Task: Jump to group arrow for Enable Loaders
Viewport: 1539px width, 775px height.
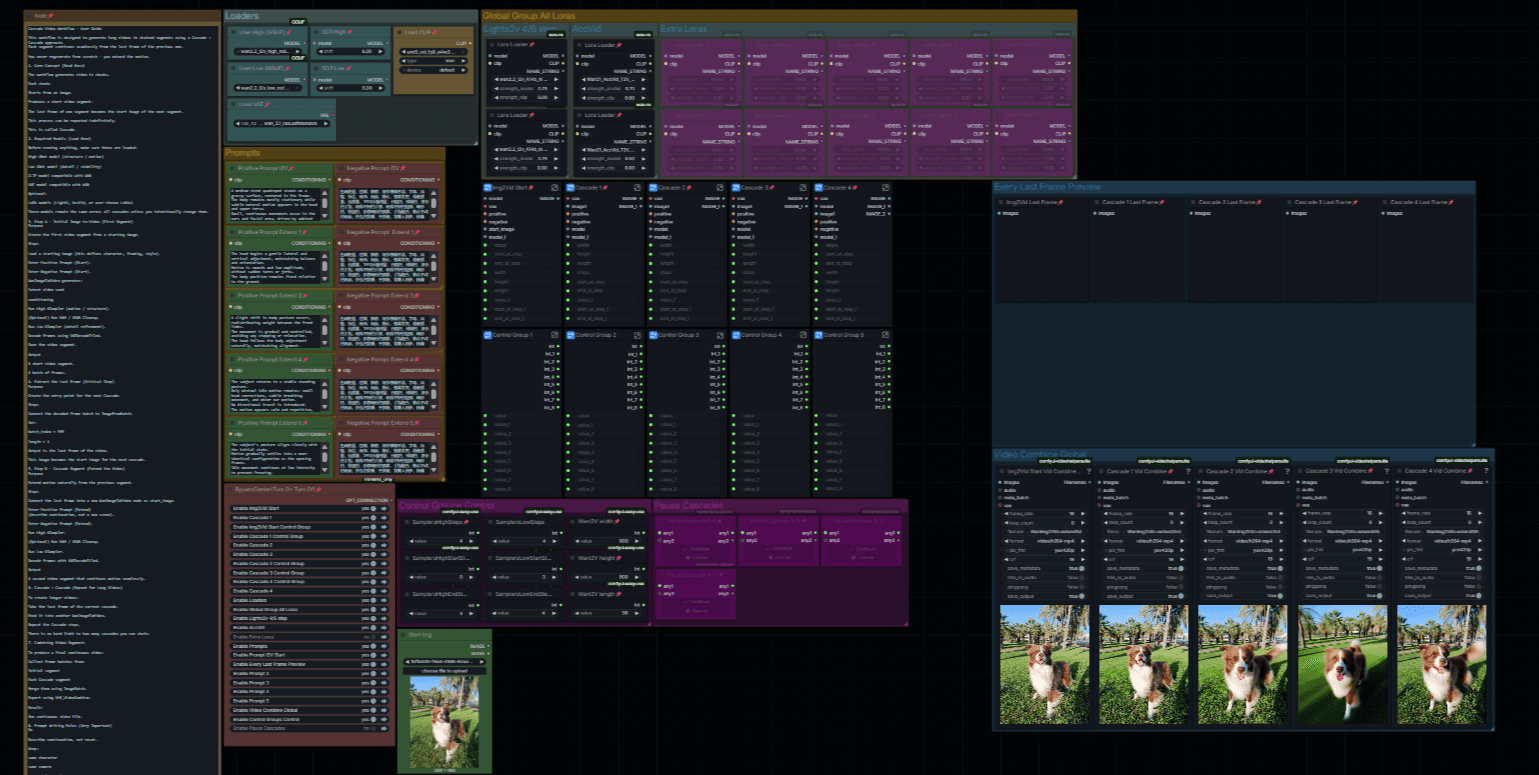Action: coord(384,600)
